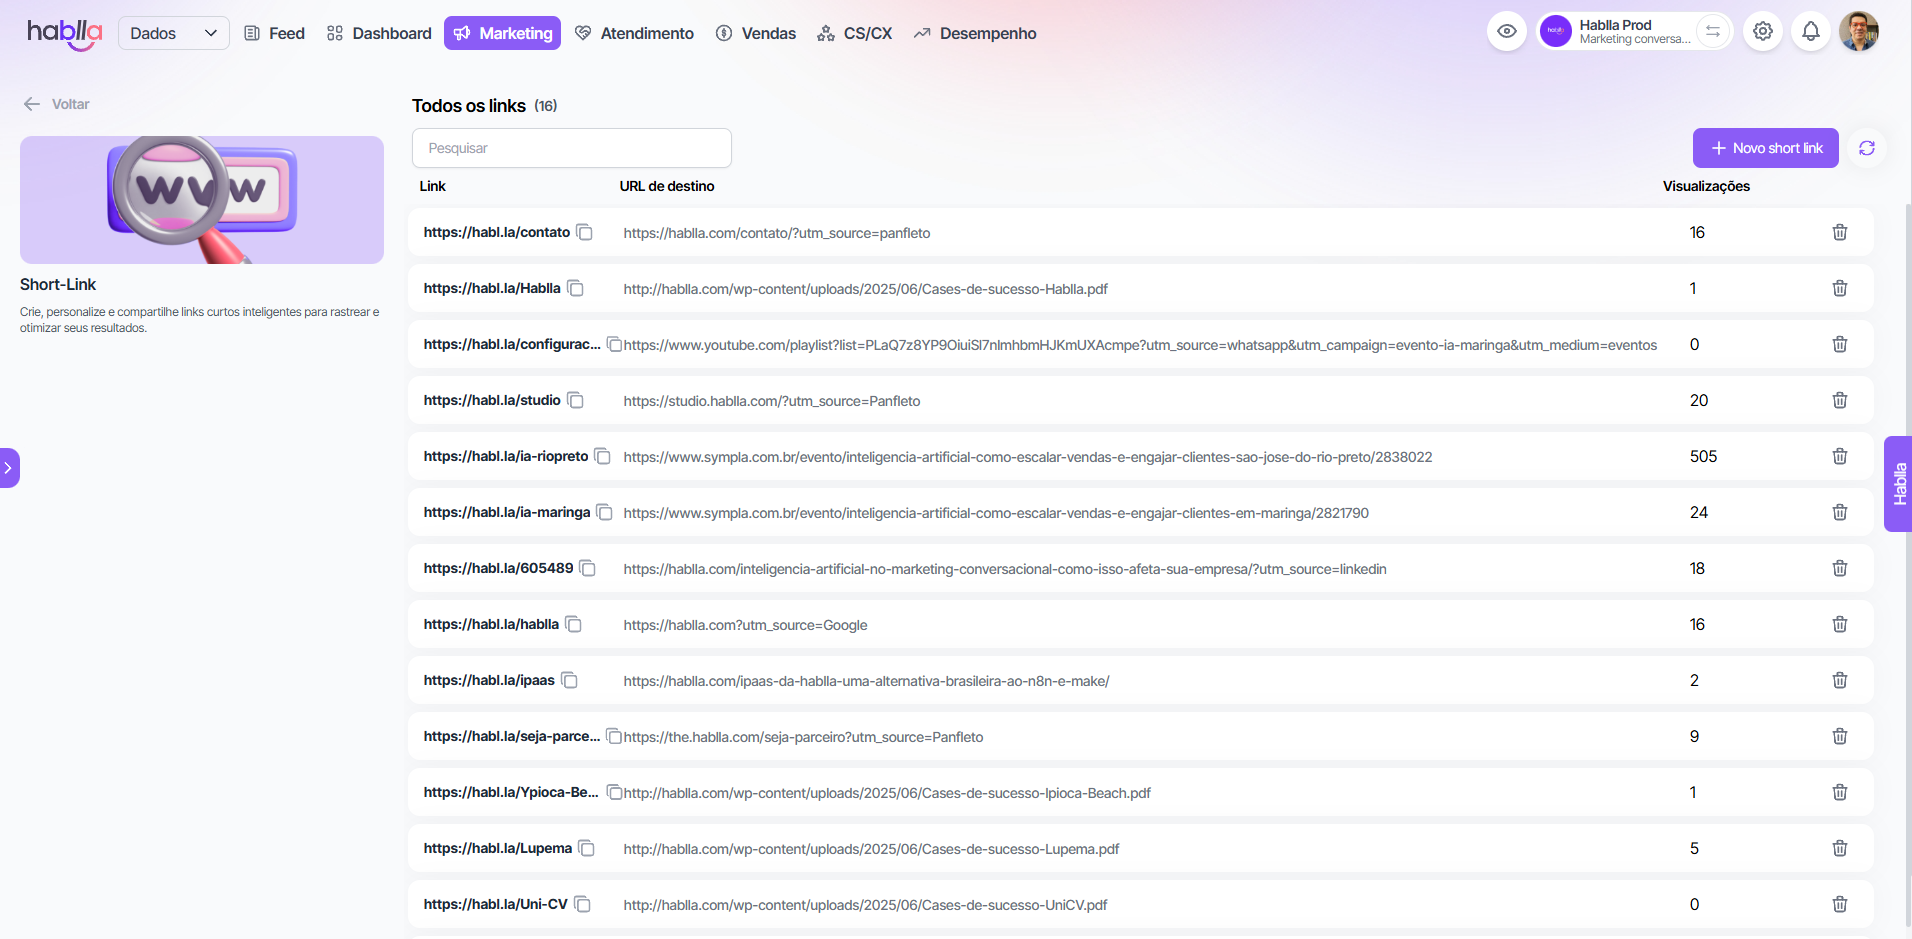The height and width of the screenshot is (939, 1912).
Task: Click the Pesquisar search field
Action: pos(571,148)
